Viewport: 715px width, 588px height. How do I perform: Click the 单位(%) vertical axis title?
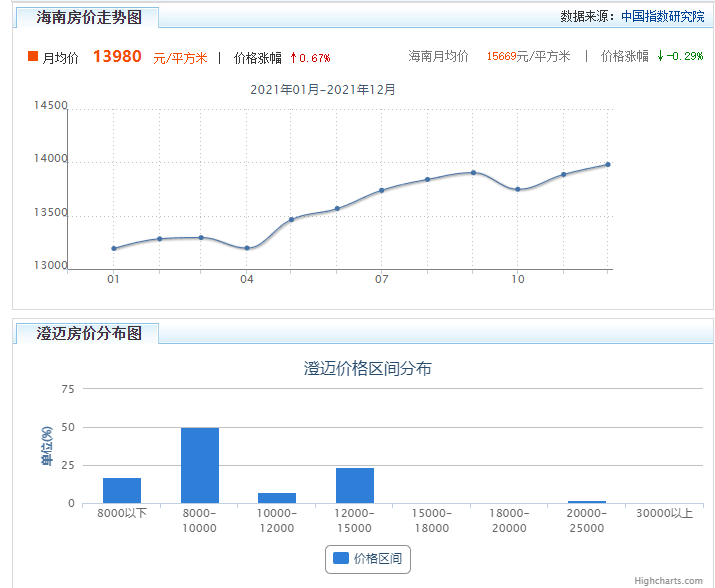coord(47,446)
